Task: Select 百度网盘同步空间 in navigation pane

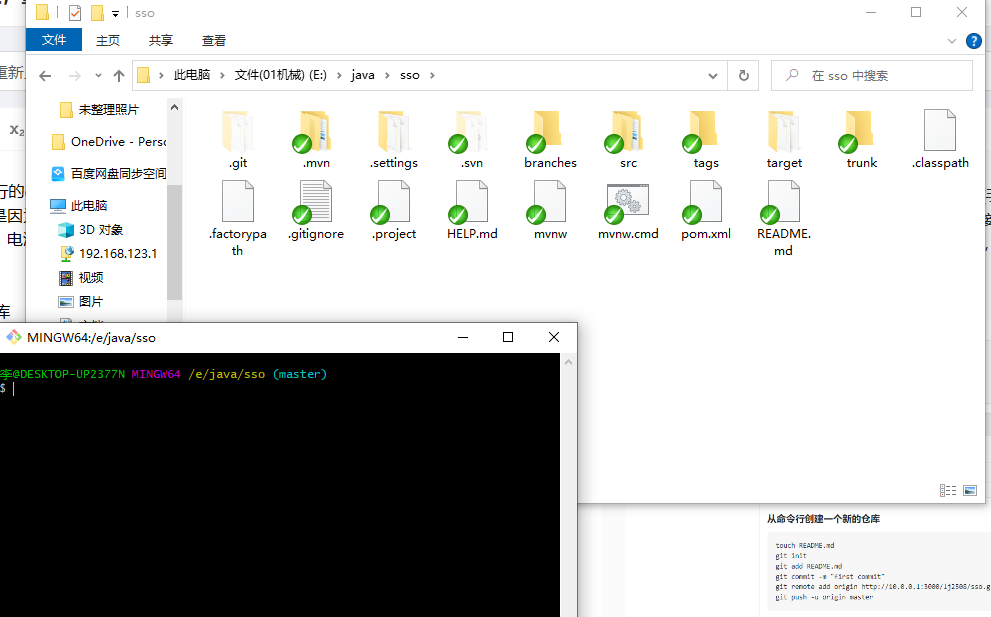Action: click(108, 173)
